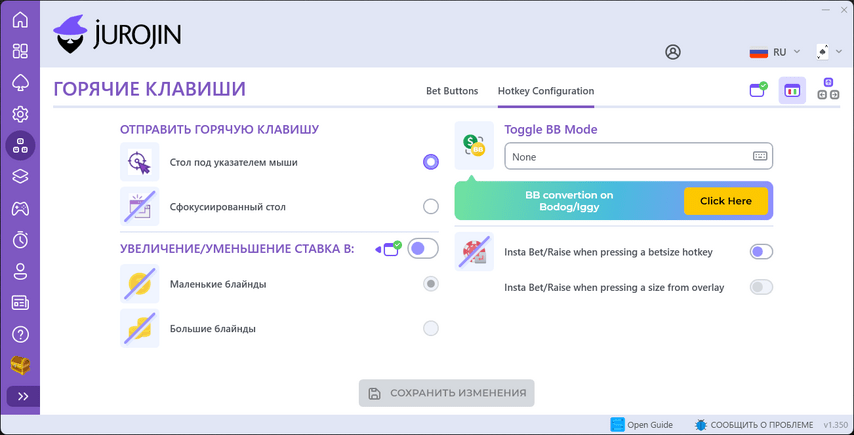
Task: Click the focused table window icon
Action: coord(139,206)
